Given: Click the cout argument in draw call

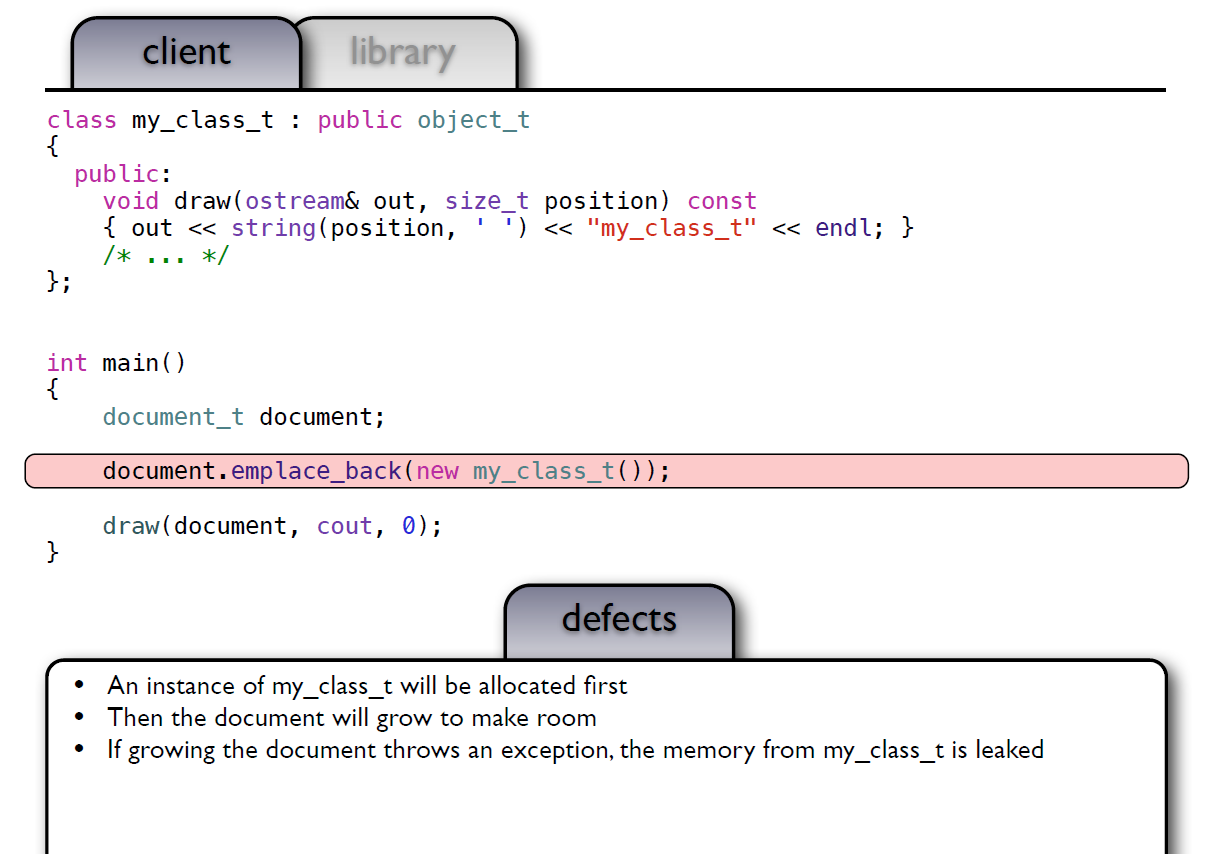Looking at the screenshot, I should (345, 526).
